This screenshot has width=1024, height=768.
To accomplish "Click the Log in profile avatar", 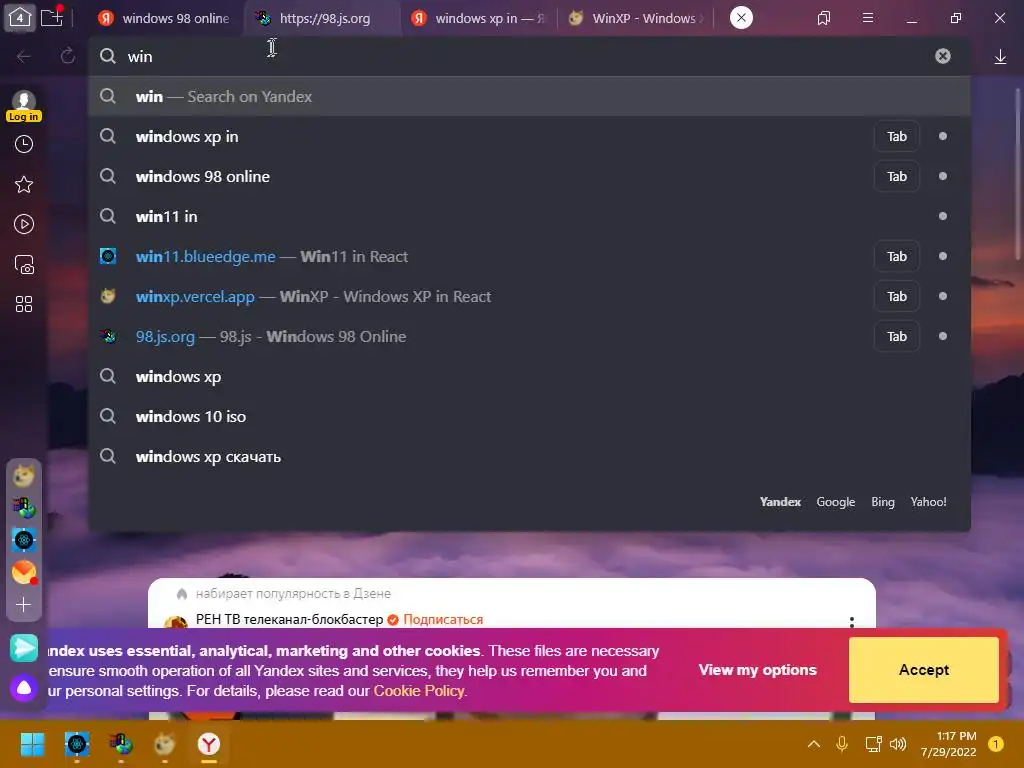I will coord(24,106).
